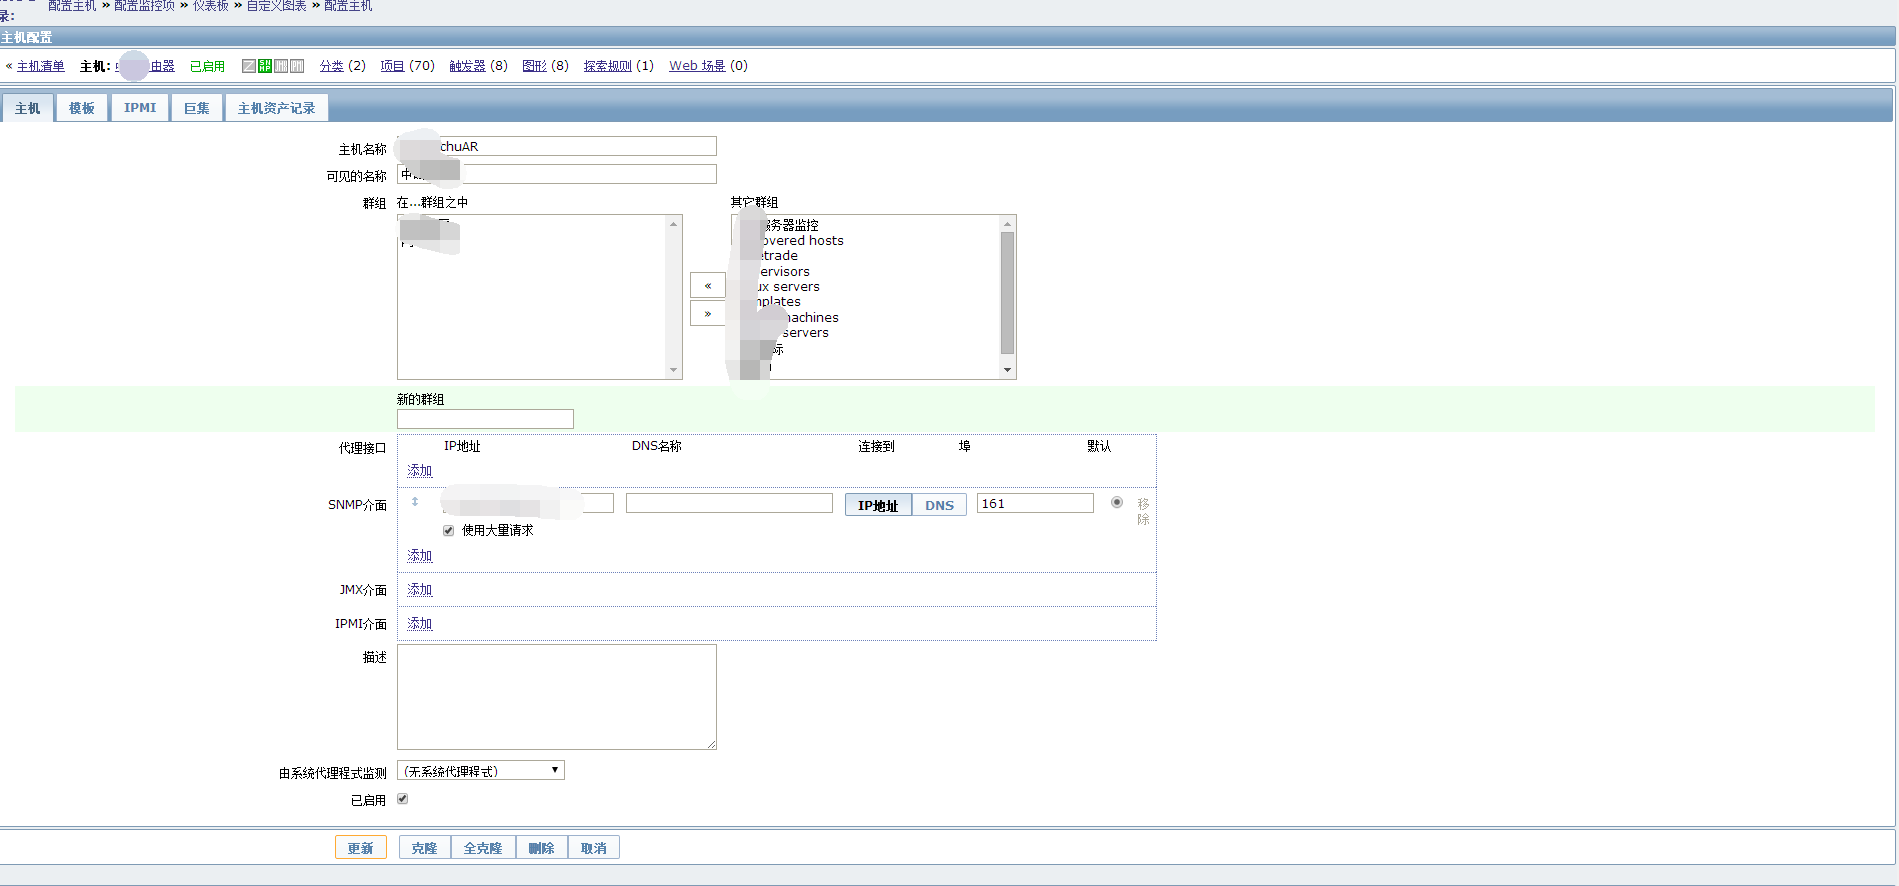
Task: Click the green SNMP availability icon
Action: click(265, 66)
